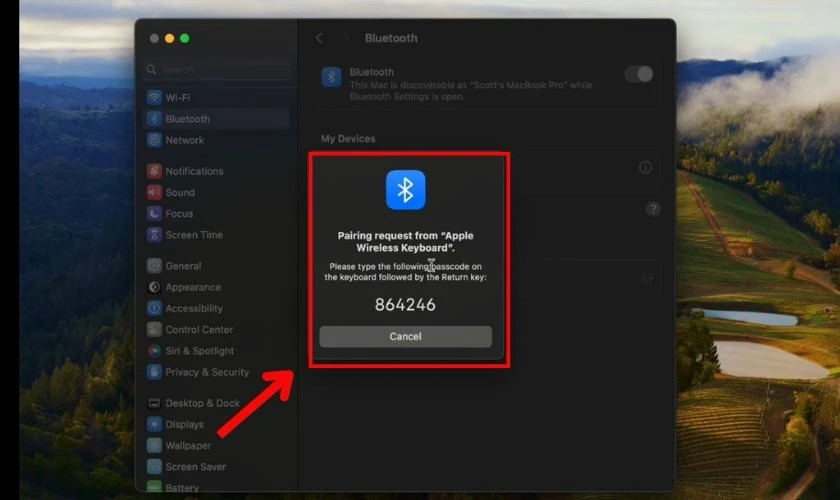Open the Control Center settings
The image size is (840, 500).
tap(198, 330)
